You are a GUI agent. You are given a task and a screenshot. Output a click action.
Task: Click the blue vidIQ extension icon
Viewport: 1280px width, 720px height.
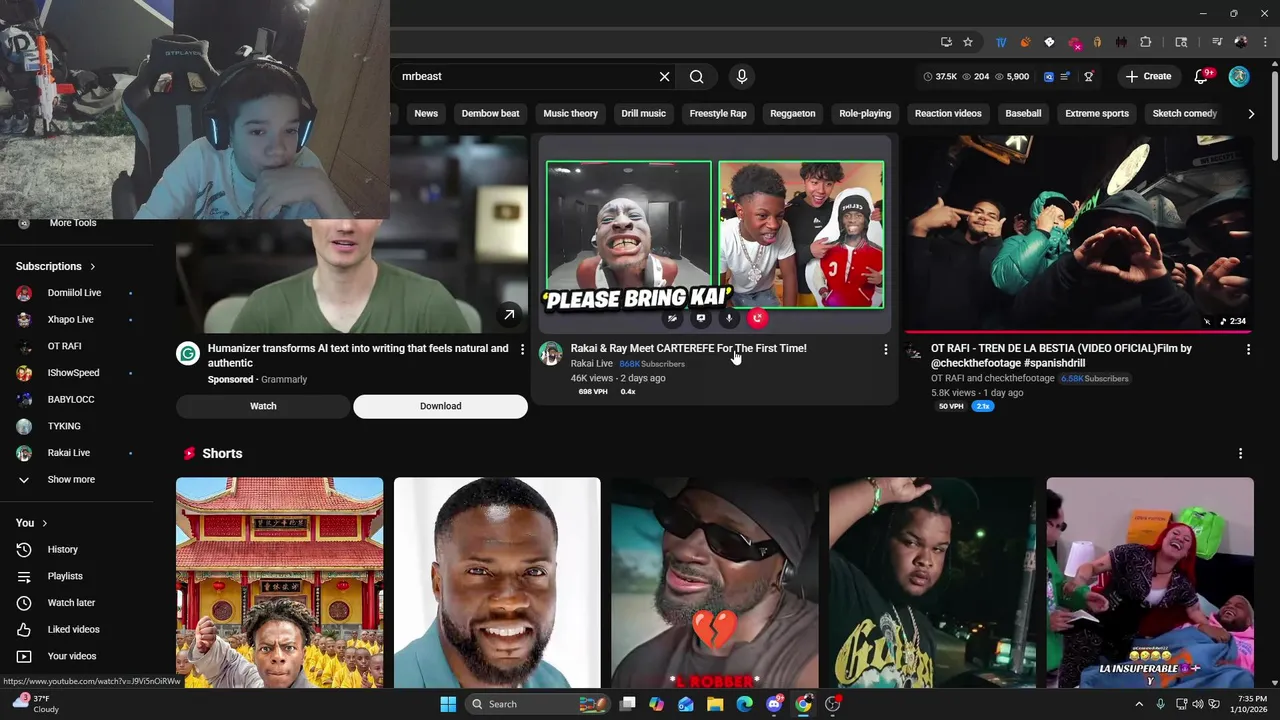point(1049,76)
